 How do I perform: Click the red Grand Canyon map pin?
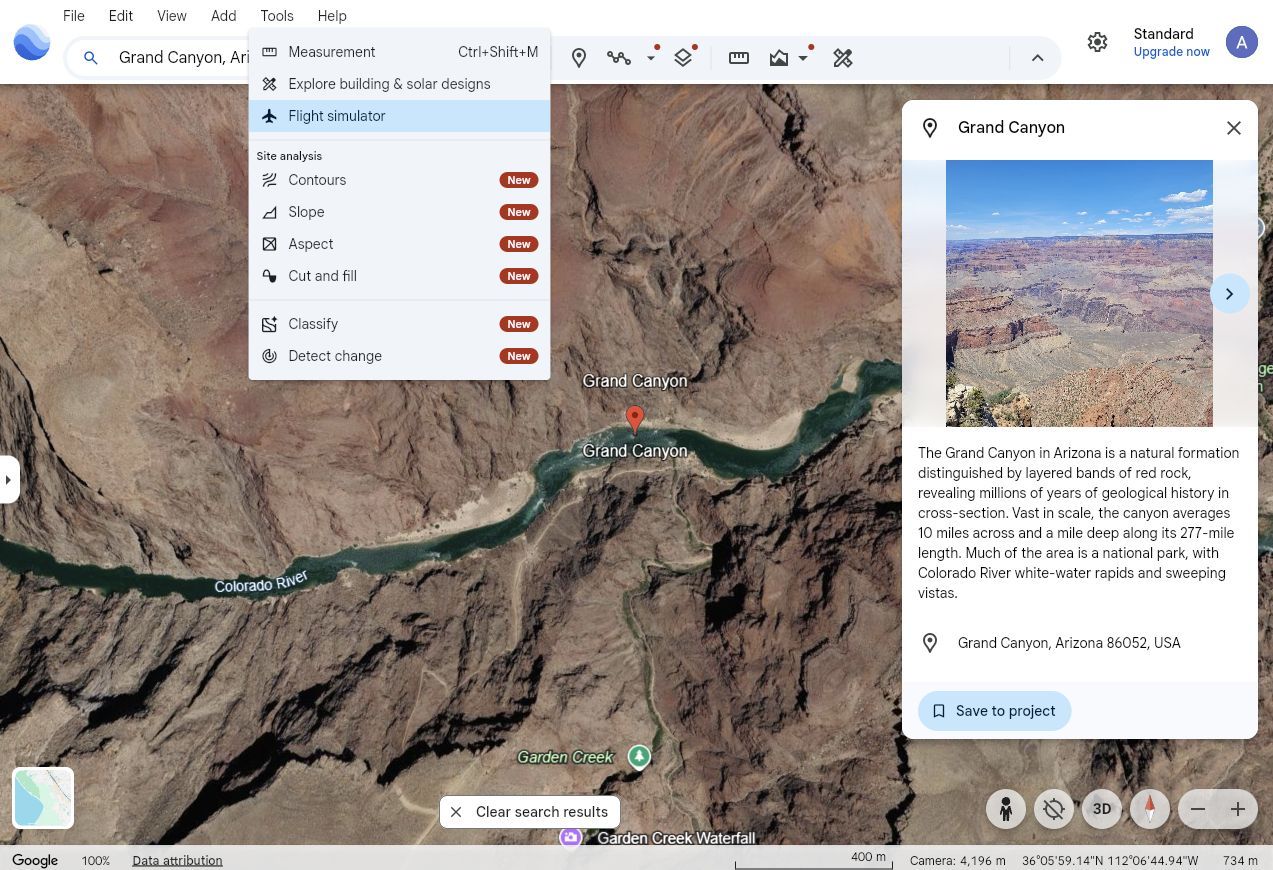(x=634, y=420)
